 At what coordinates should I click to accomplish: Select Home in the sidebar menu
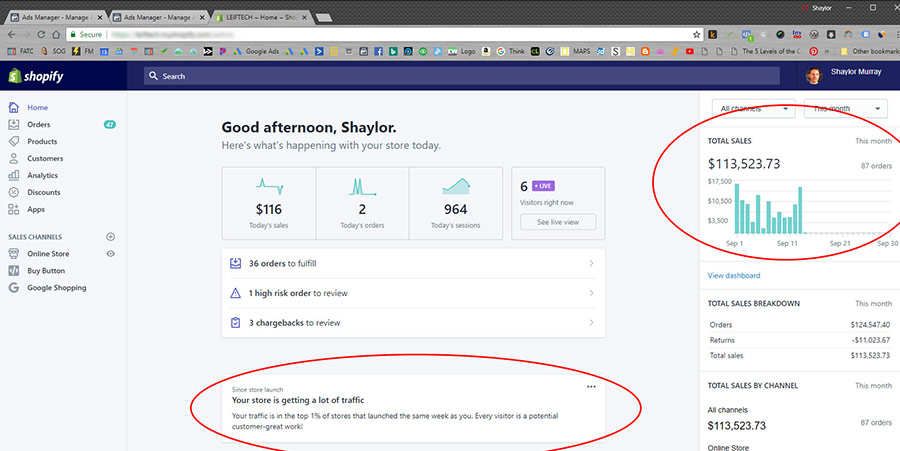pyautogui.click(x=37, y=108)
